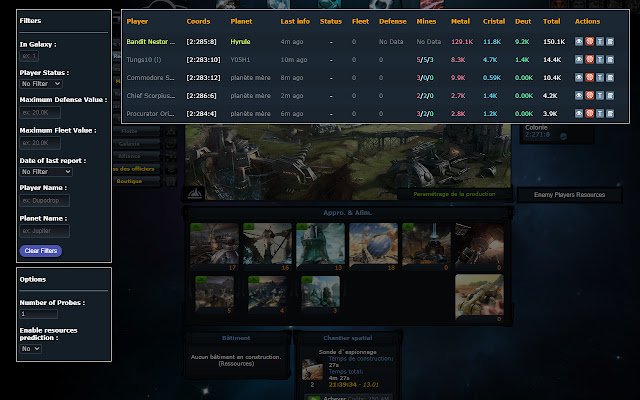Viewport: 640px width, 400px height.
Task: Open the Player Status filter dropdown
Action: point(41,83)
